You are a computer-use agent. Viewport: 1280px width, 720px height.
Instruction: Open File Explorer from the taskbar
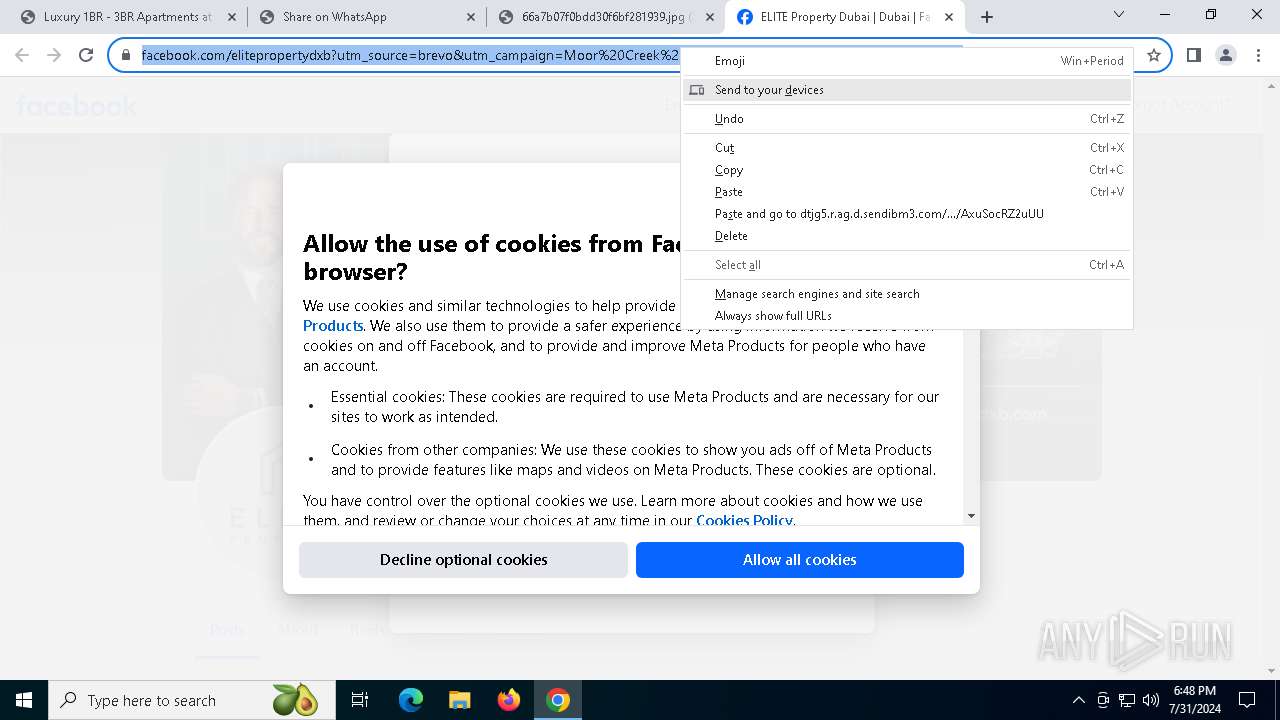tap(460, 700)
